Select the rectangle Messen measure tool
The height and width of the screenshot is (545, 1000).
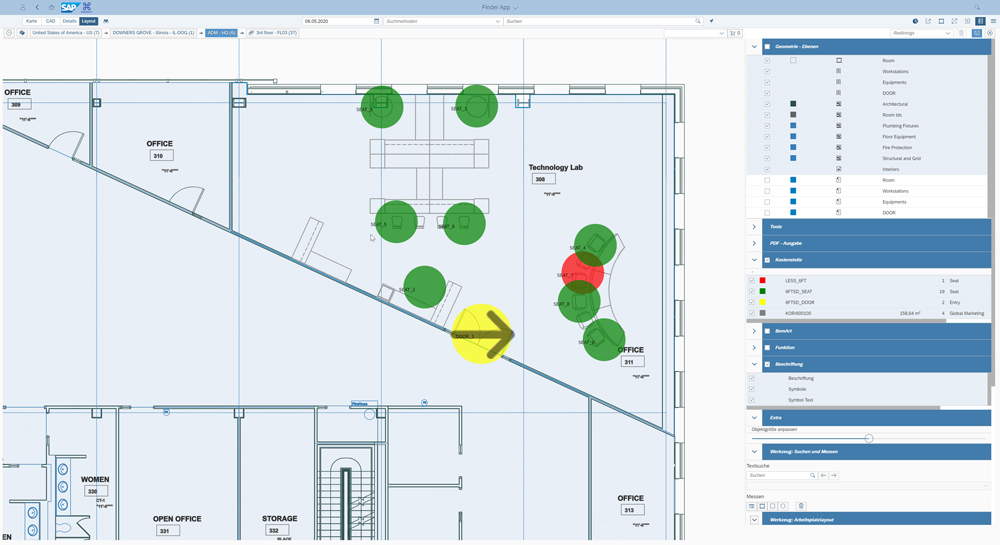click(772, 506)
